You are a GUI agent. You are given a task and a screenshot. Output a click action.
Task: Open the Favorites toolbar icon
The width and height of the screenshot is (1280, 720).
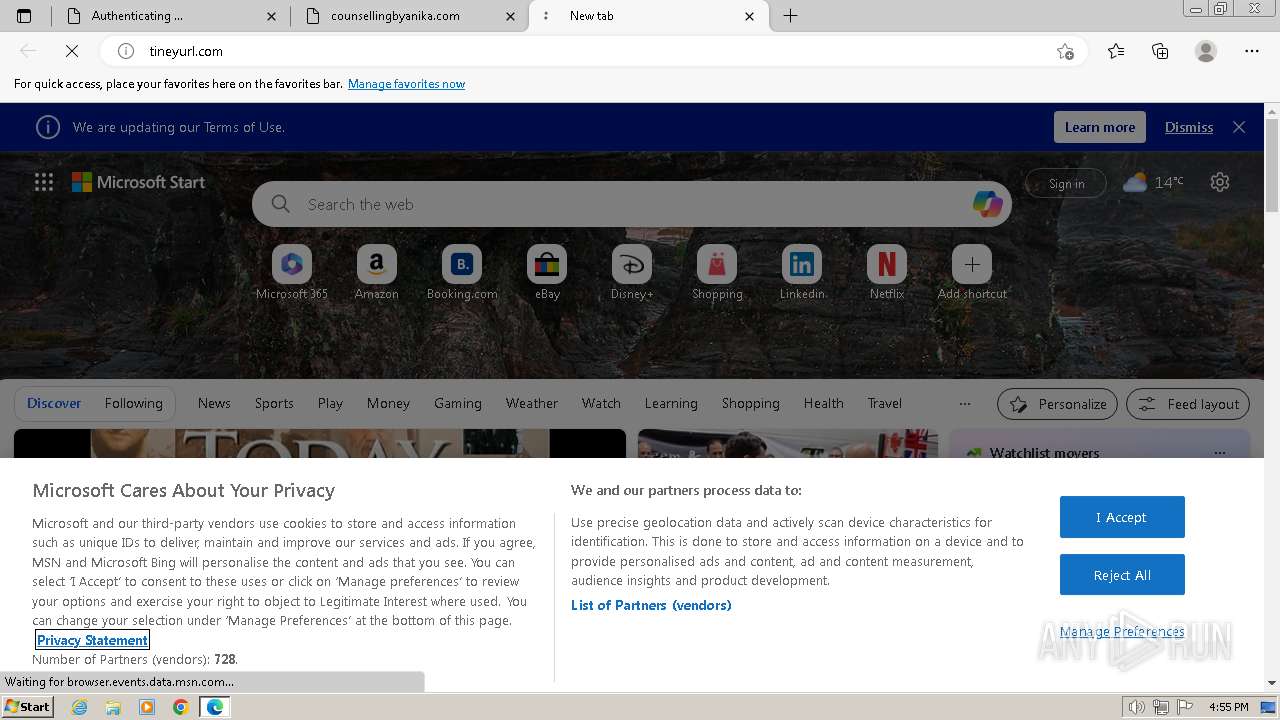(x=1116, y=51)
